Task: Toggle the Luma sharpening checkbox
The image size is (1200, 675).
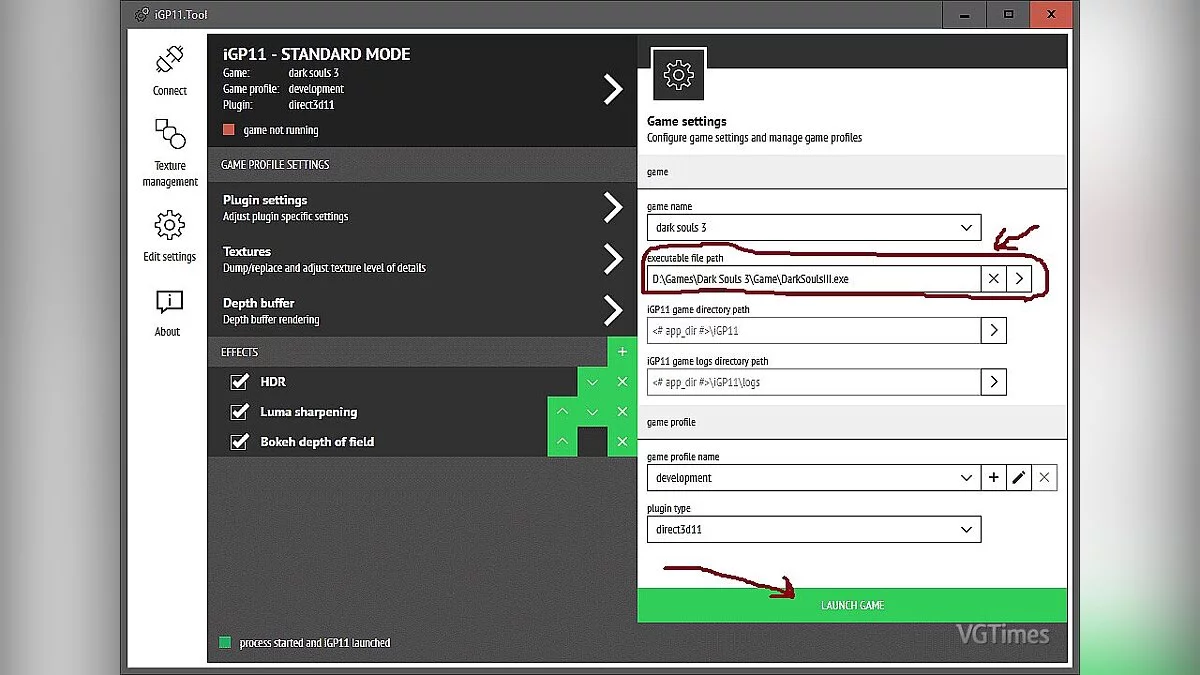Action: (239, 412)
